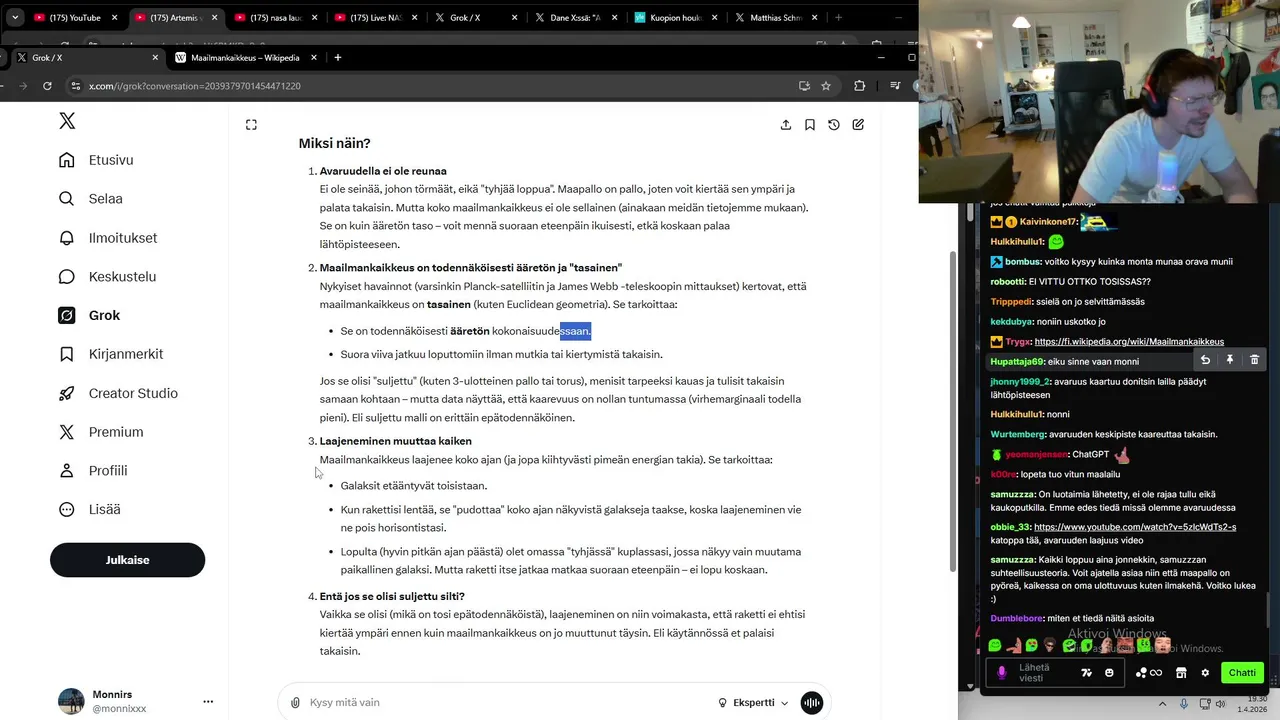The height and width of the screenshot is (720, 1280).
Task: Start a new Grok chat
Action: [858, 125]
